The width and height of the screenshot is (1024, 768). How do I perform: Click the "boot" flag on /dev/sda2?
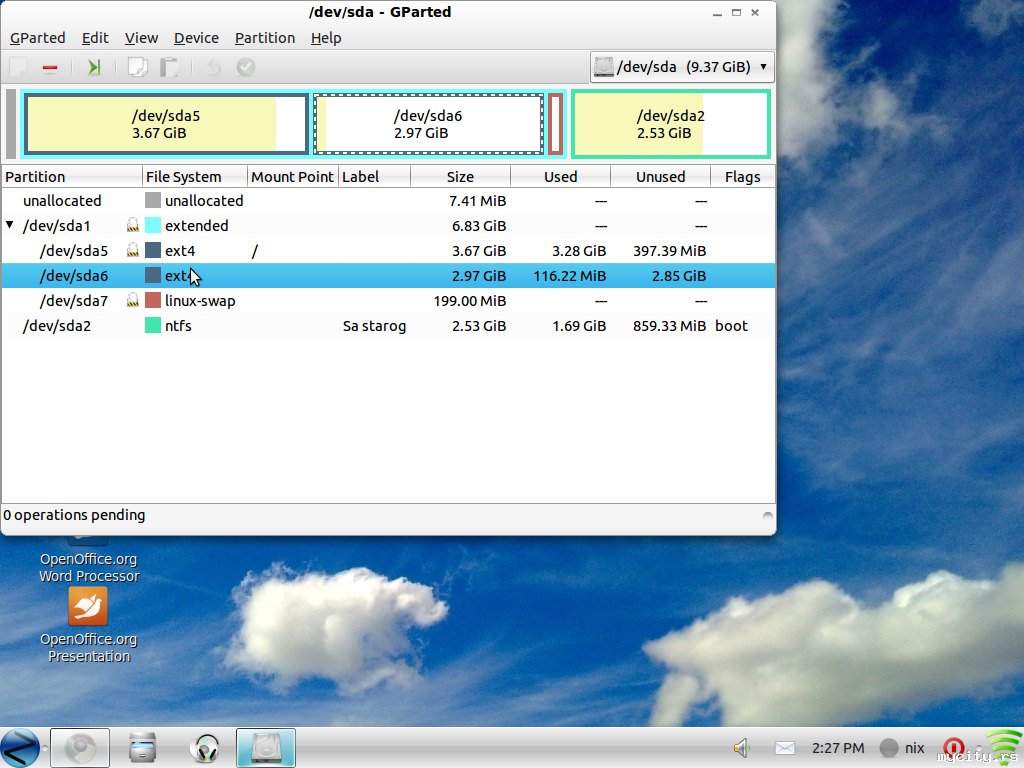point(731,325)
